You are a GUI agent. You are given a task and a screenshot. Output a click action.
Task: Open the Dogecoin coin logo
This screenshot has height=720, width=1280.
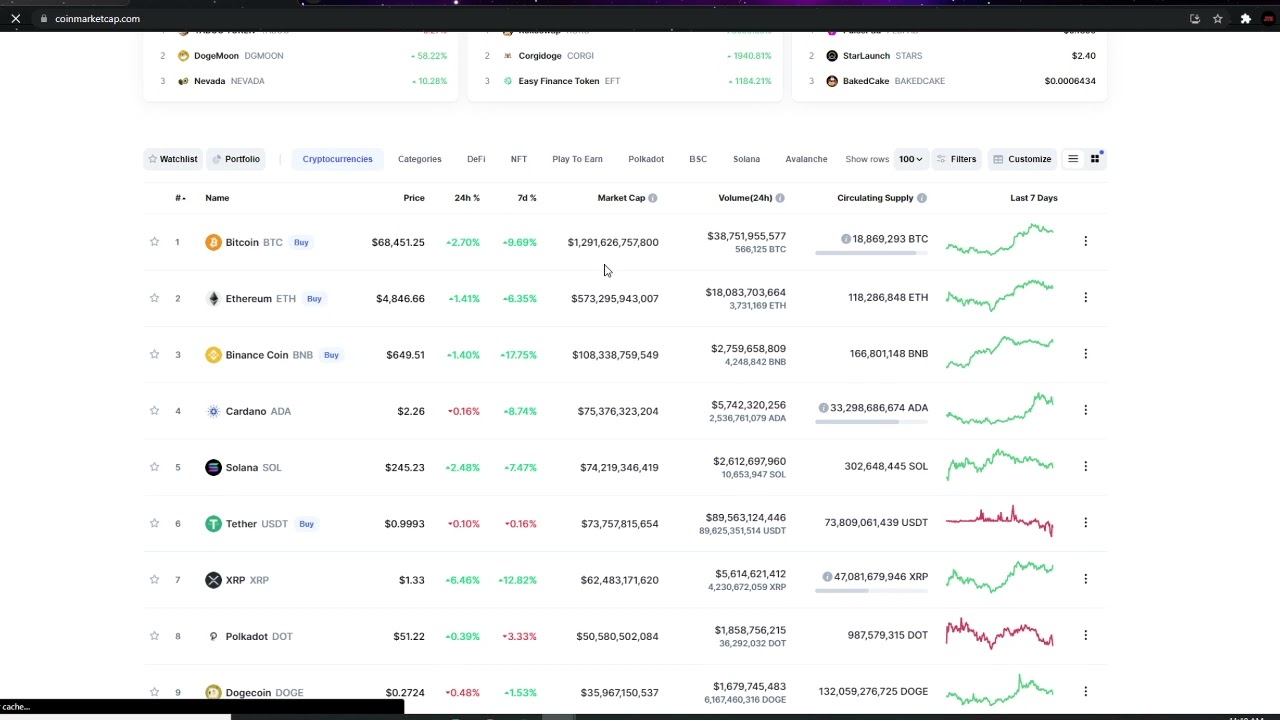213,692
